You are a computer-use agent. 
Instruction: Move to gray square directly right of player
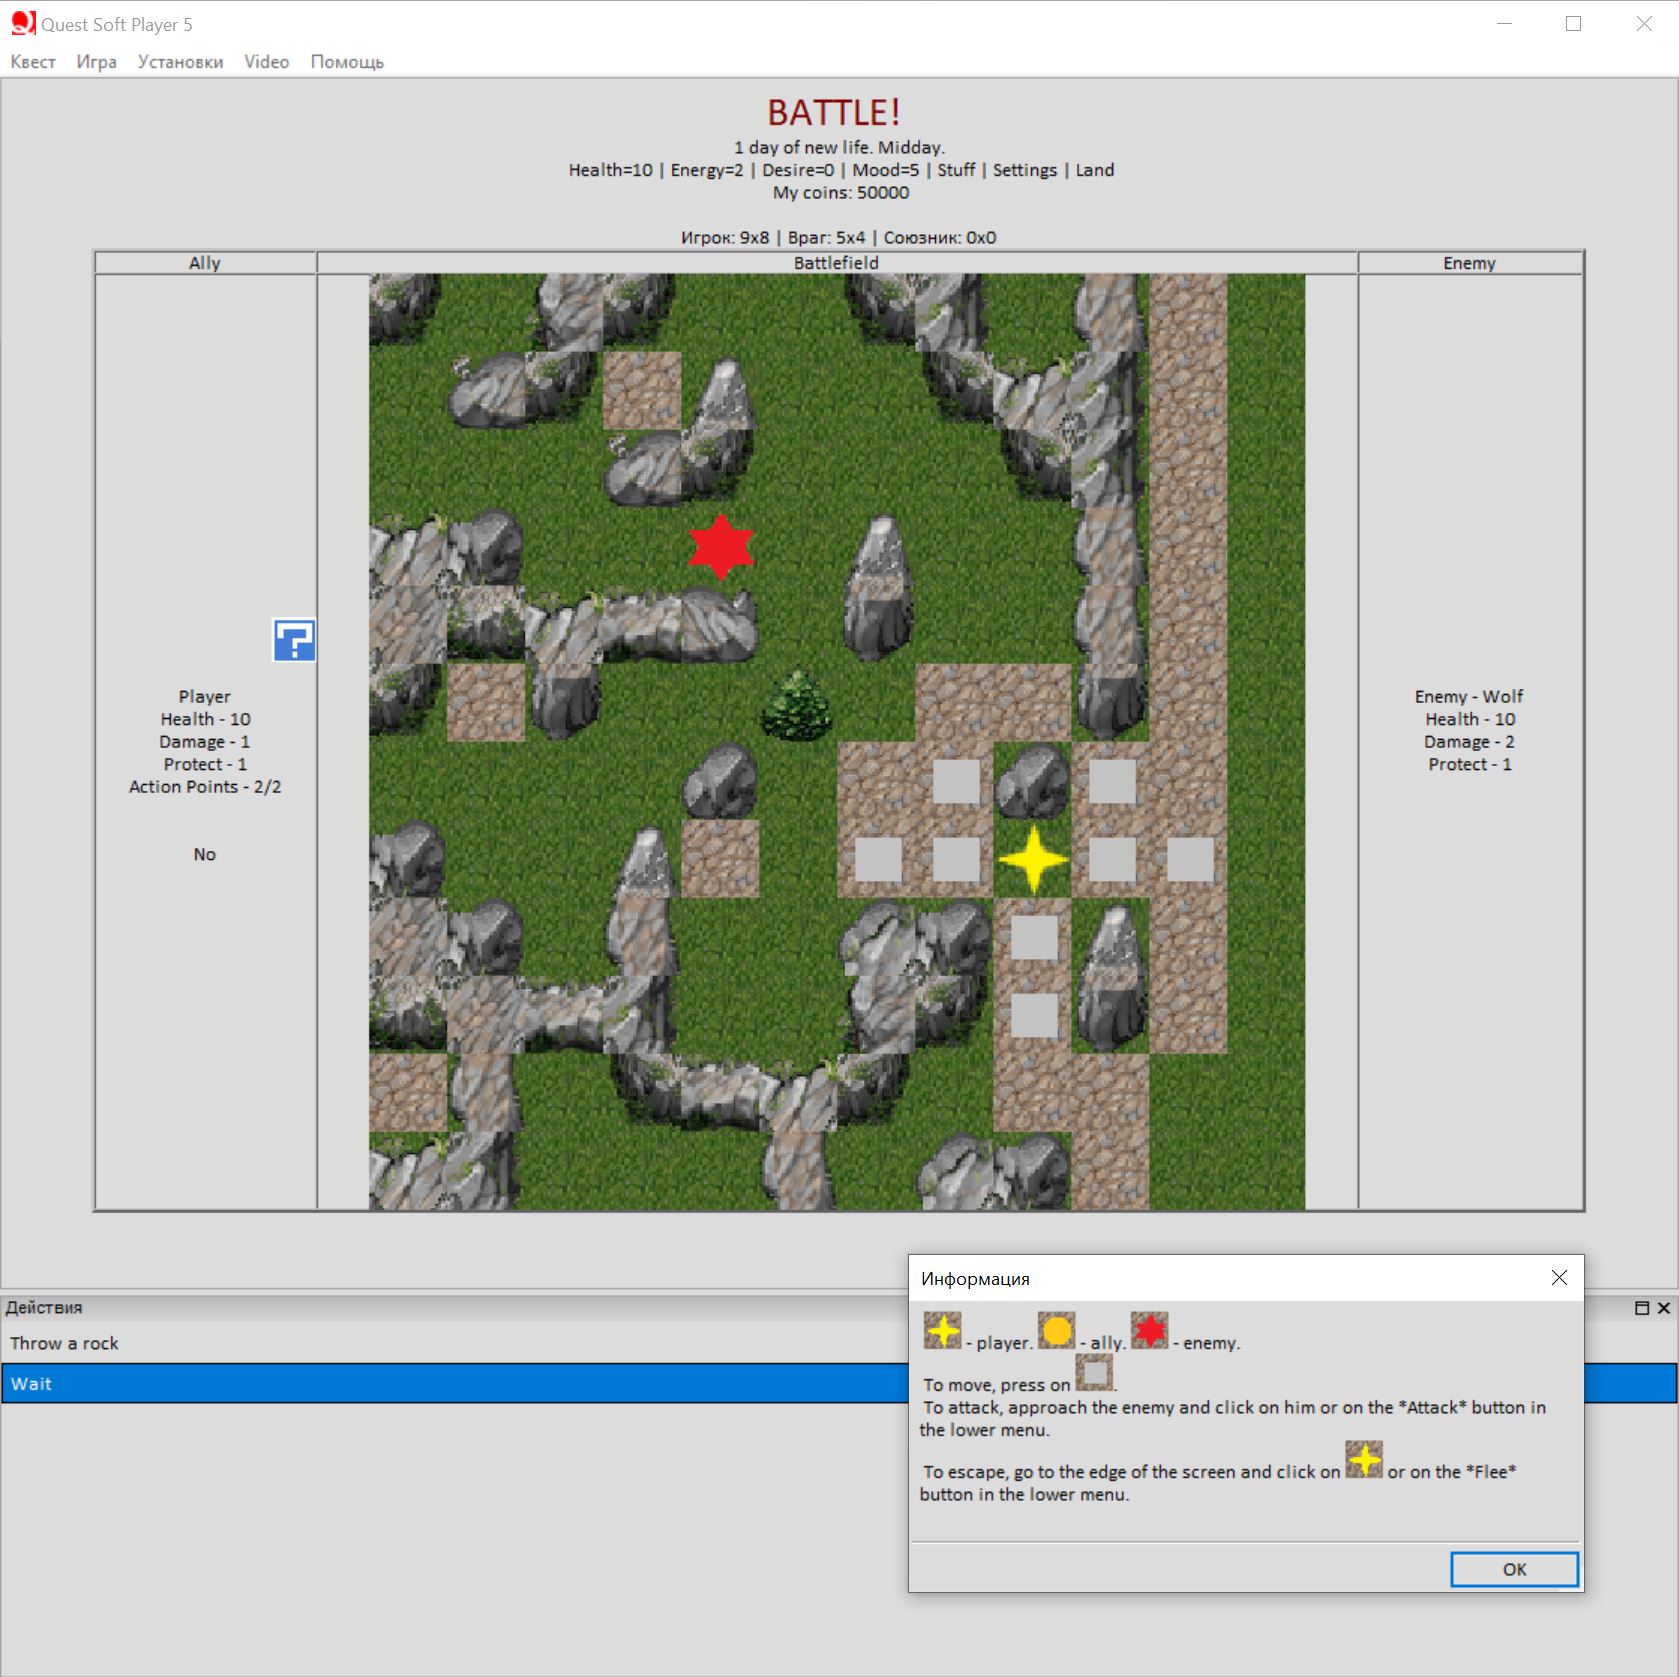tap(1111, 859)
